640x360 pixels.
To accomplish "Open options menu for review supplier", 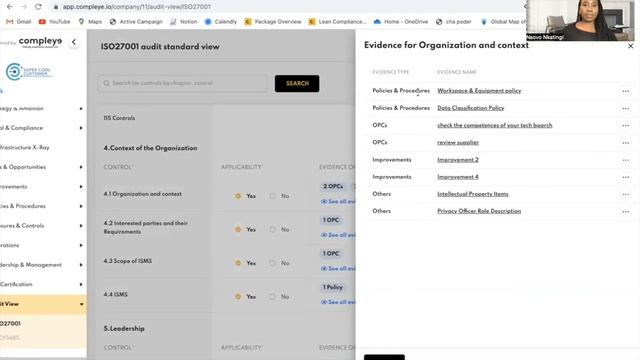I will pos(625,143).
